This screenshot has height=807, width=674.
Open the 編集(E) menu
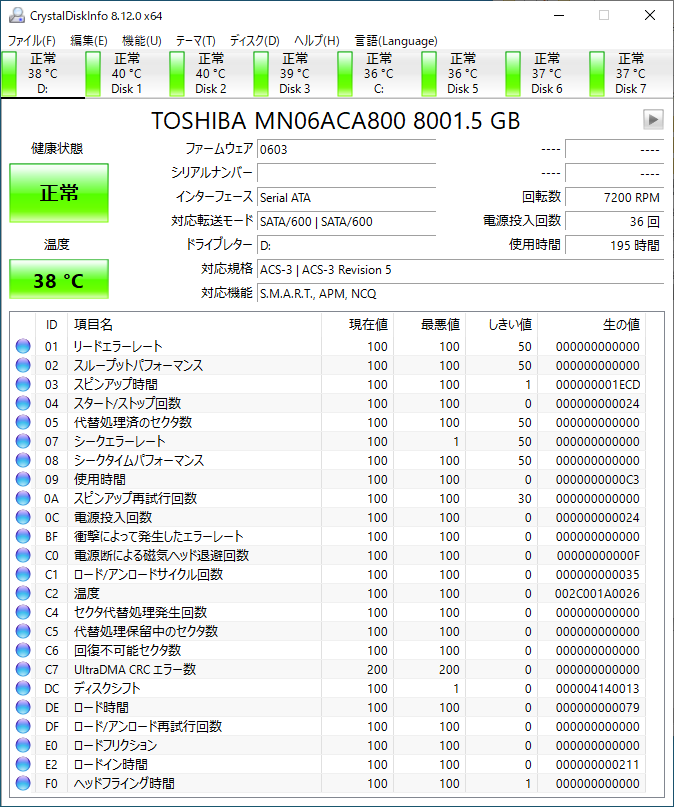[x=88, y=41]
